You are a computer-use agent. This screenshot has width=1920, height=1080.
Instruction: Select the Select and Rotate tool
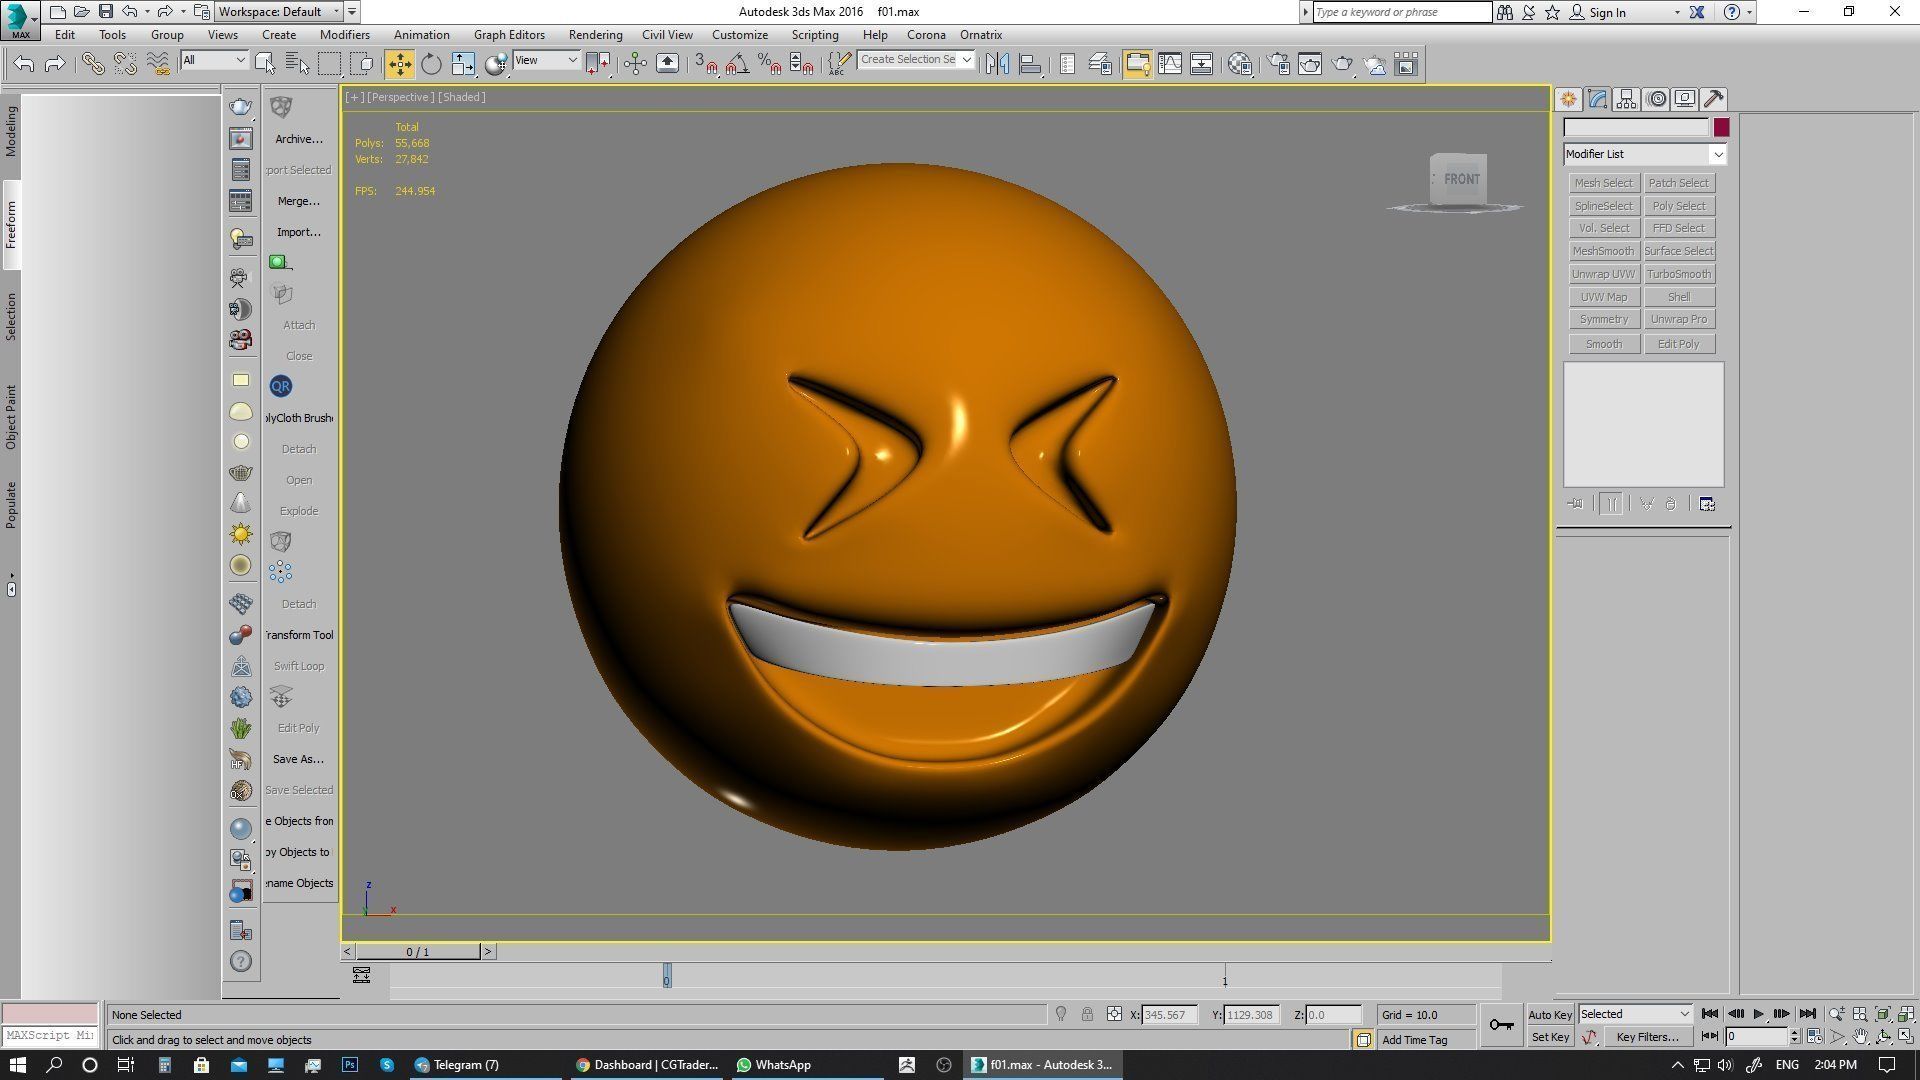coord(431,64)
